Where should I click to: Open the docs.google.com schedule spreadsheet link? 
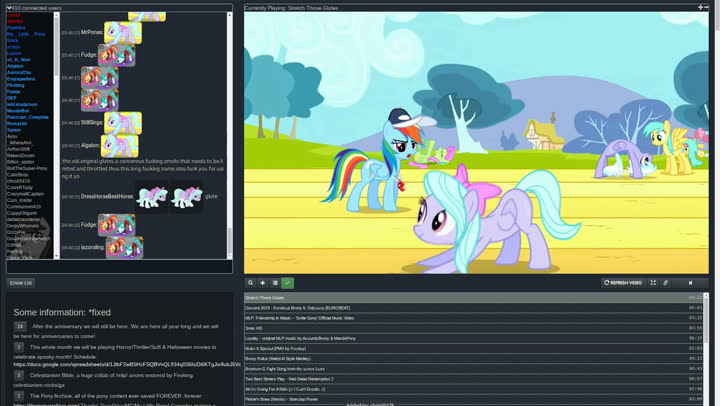coord(127,365)
